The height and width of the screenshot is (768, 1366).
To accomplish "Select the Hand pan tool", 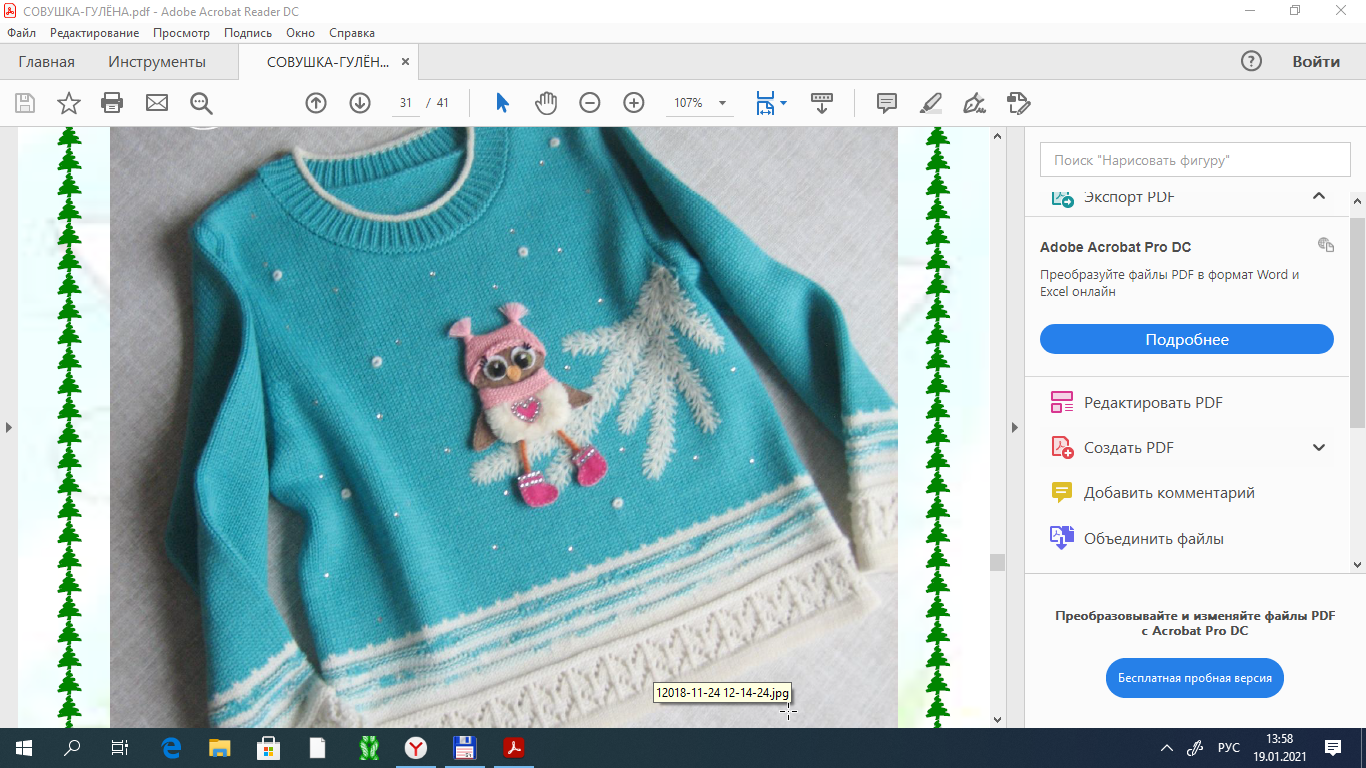I will click(x=545, y=103).
